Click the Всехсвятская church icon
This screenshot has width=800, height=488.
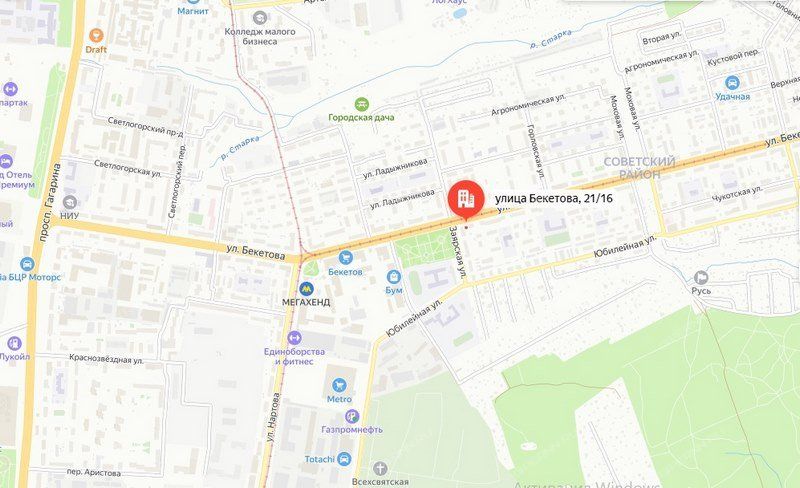[380, 468]
